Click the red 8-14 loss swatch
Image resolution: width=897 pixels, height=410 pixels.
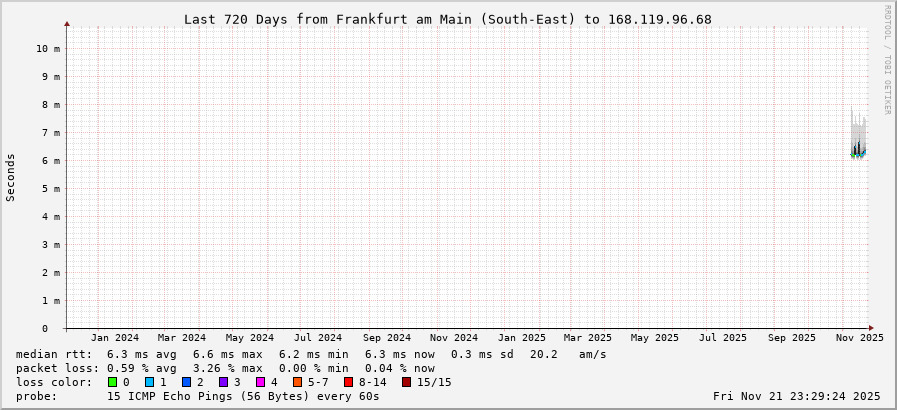pyautogui.click(x=348, y=382)
